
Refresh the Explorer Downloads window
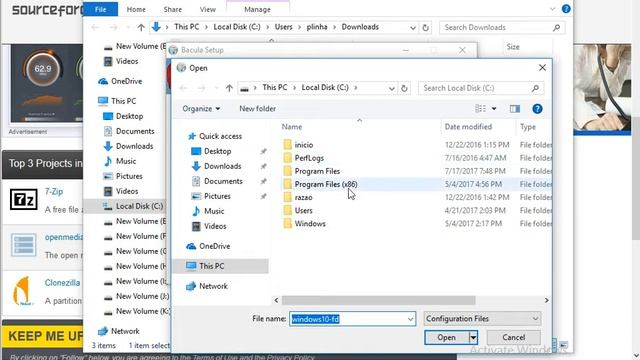pos(425,27)
